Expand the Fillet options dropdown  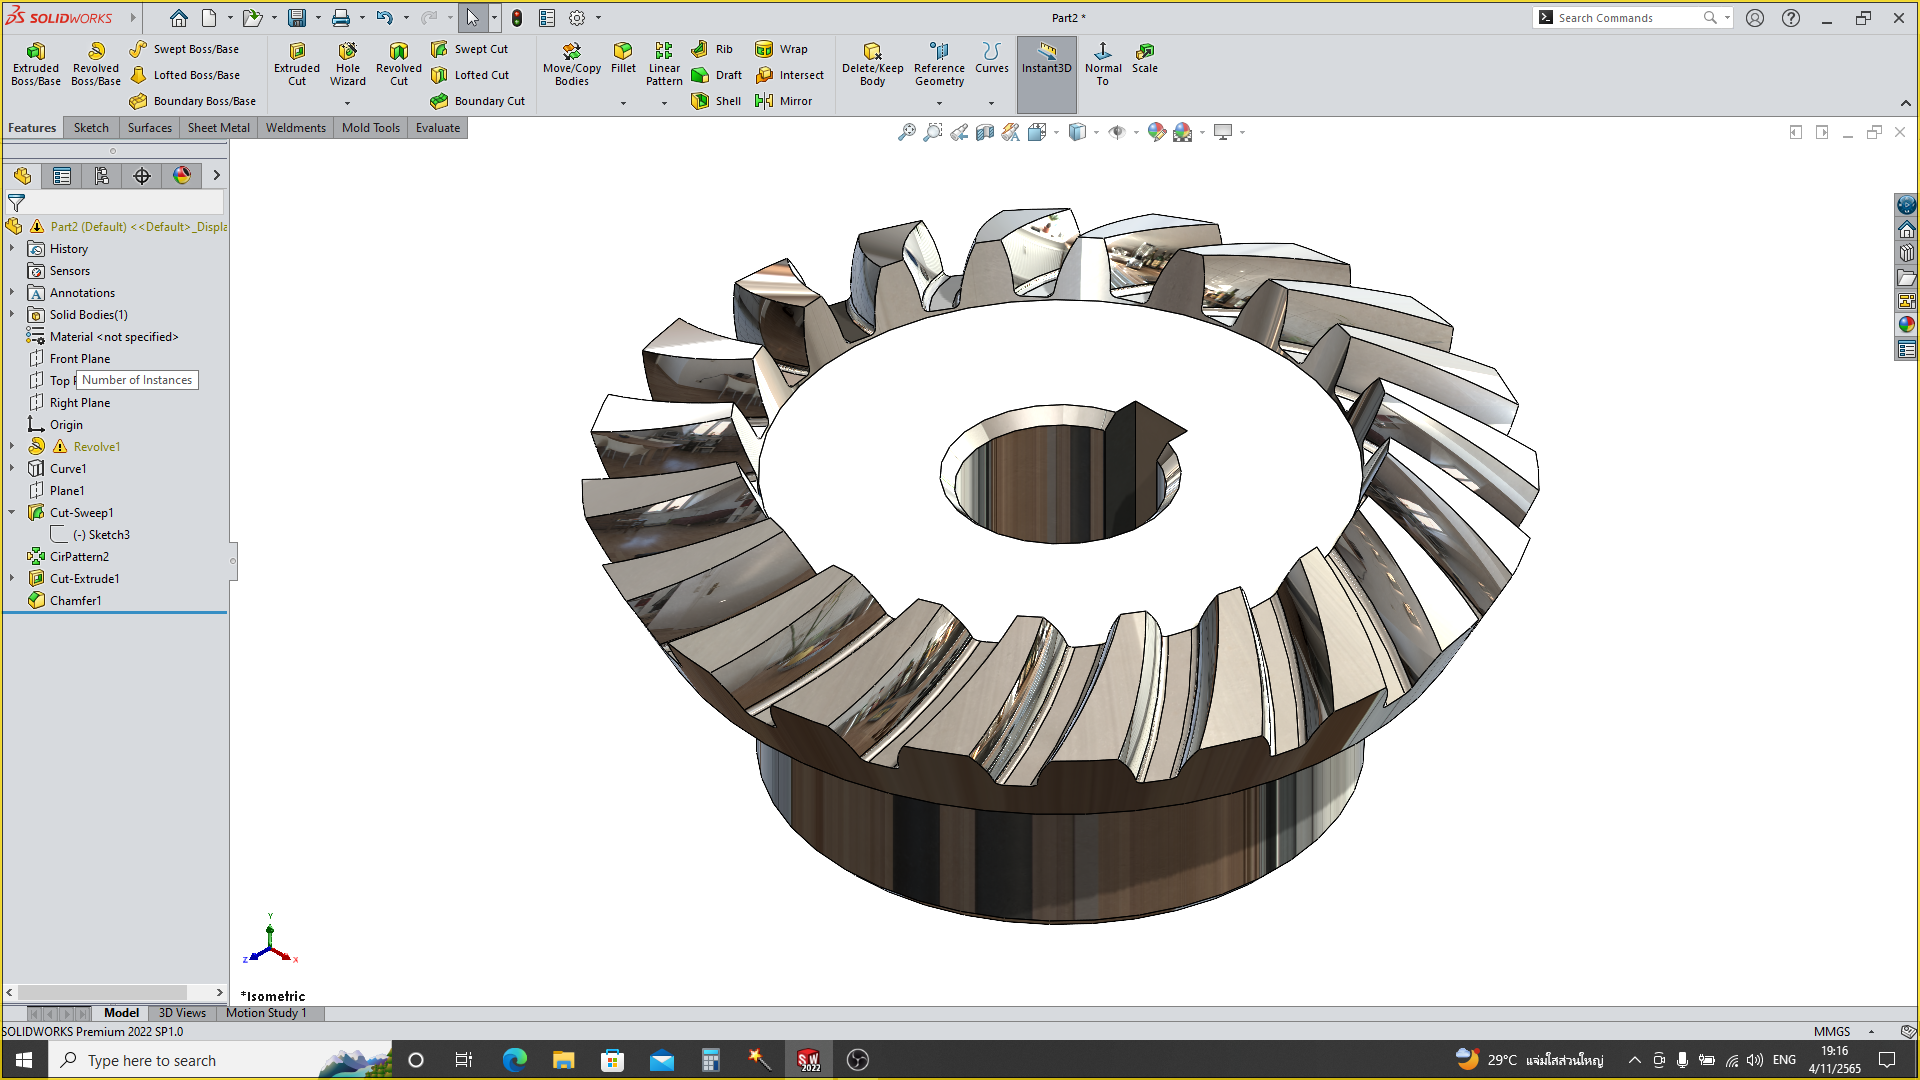pos(623,103)
